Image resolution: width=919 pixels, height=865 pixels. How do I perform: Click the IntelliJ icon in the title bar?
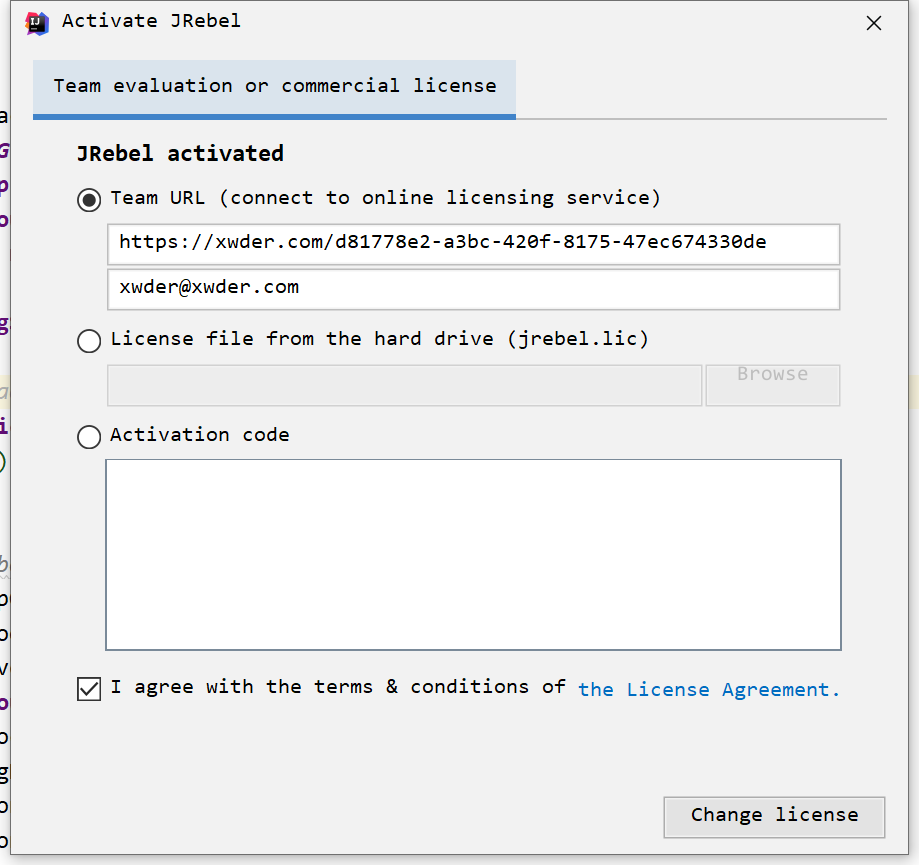(x=37, y=23)
